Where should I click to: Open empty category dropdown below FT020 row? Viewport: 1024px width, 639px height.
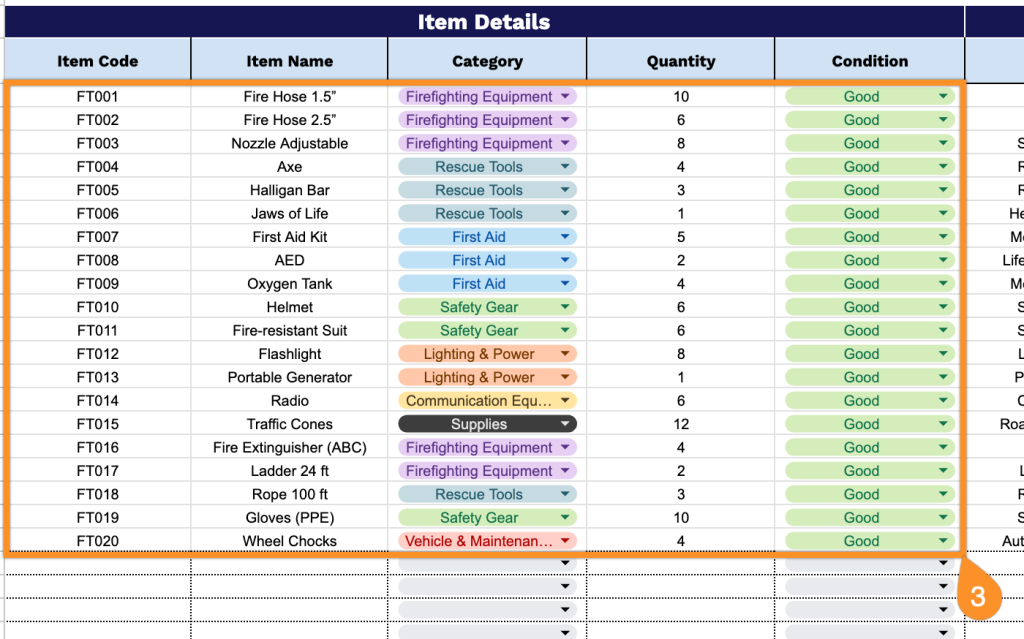[x=565, y=564]
